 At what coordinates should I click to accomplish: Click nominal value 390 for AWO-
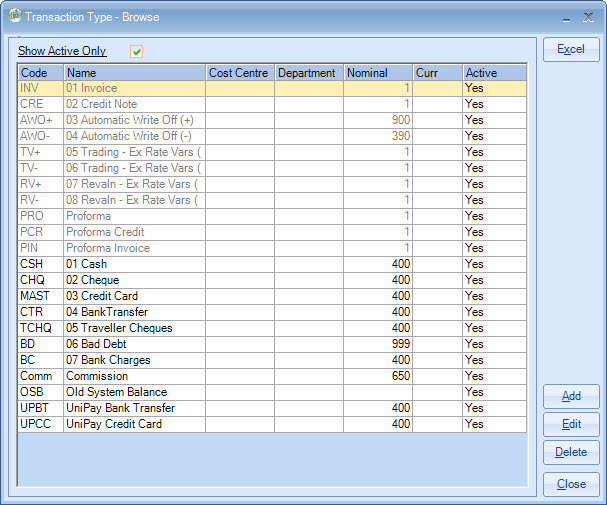click(401, 136)
